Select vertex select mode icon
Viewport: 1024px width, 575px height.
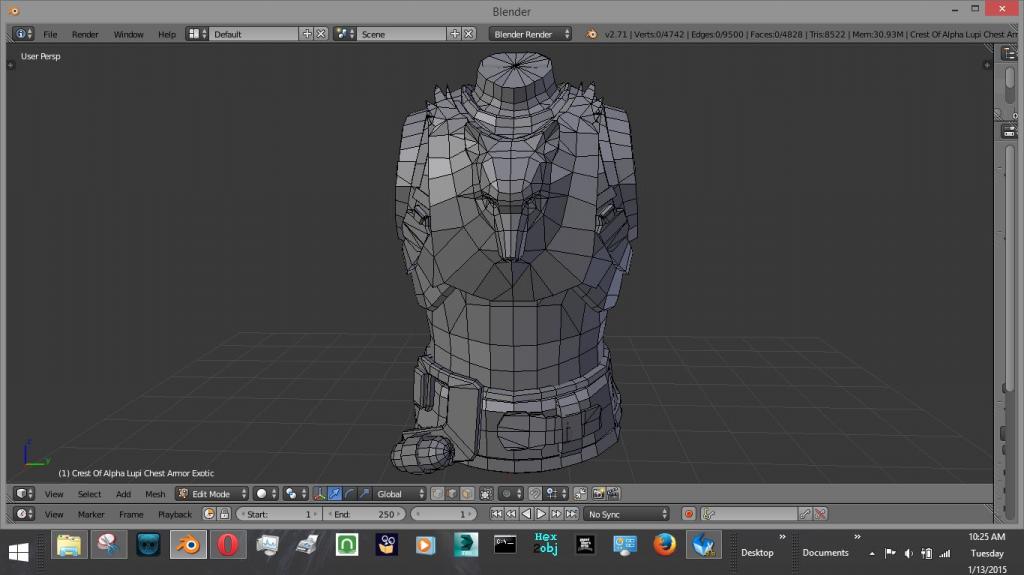(x=436, y=494)
